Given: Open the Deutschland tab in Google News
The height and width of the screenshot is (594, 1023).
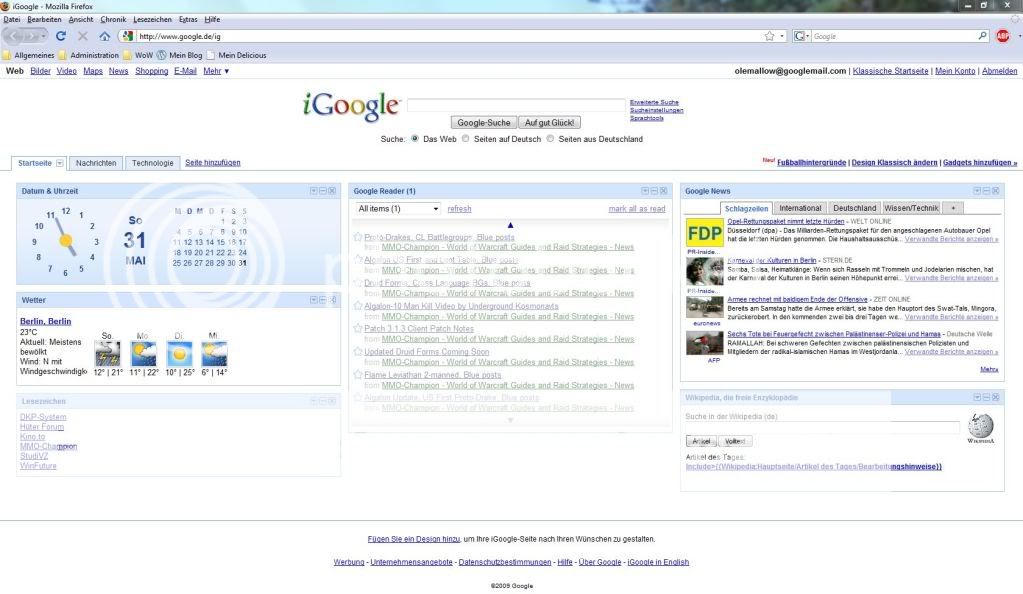Looking at the screenshot, I should (854, 208).
